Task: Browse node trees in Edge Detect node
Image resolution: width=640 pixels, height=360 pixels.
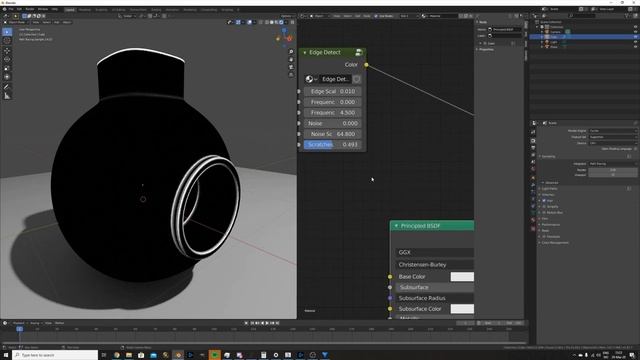Action: point(311,79)
